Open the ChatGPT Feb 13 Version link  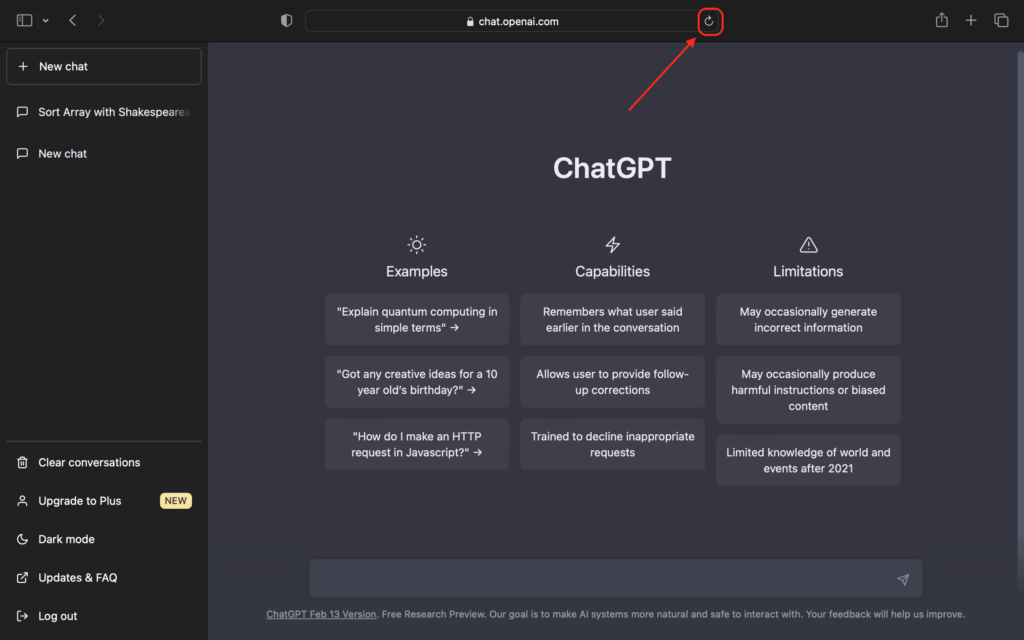tap(321, 614)
